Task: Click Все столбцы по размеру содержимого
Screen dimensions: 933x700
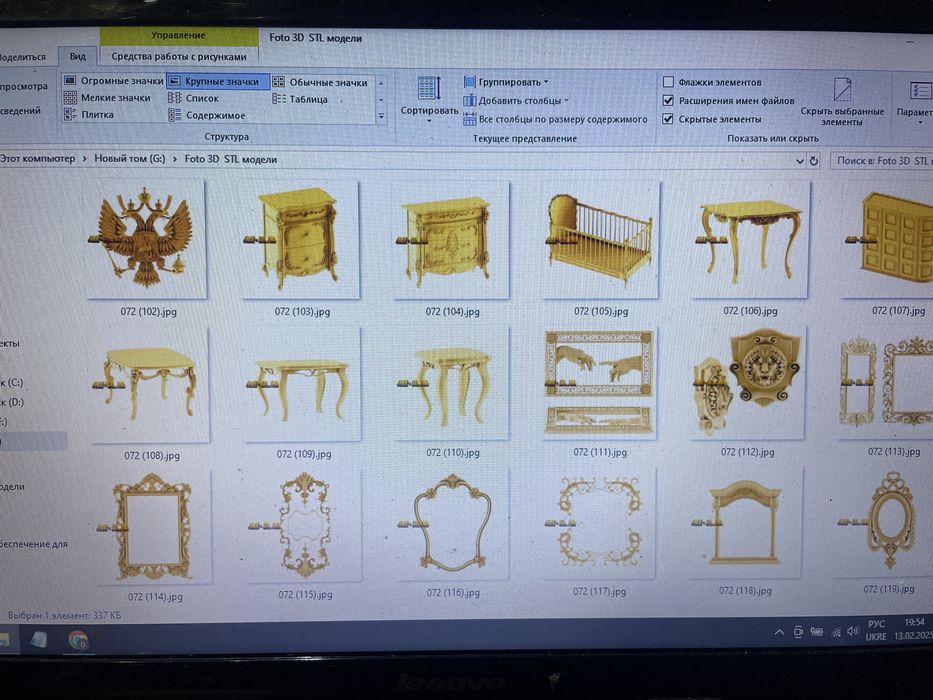Action: pyautogui.click(x=555, y=119)
